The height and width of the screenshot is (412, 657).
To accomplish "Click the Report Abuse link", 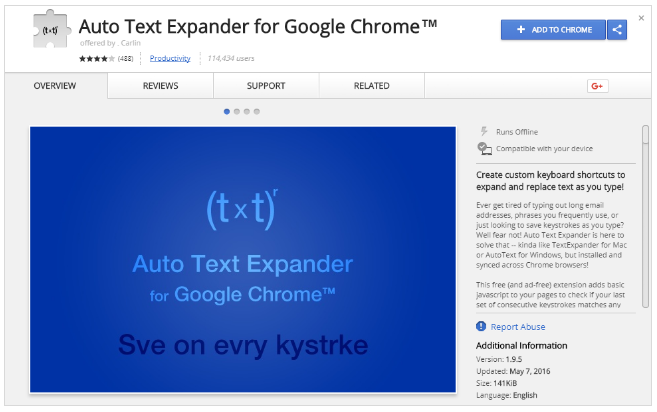I will pos(518,327).
